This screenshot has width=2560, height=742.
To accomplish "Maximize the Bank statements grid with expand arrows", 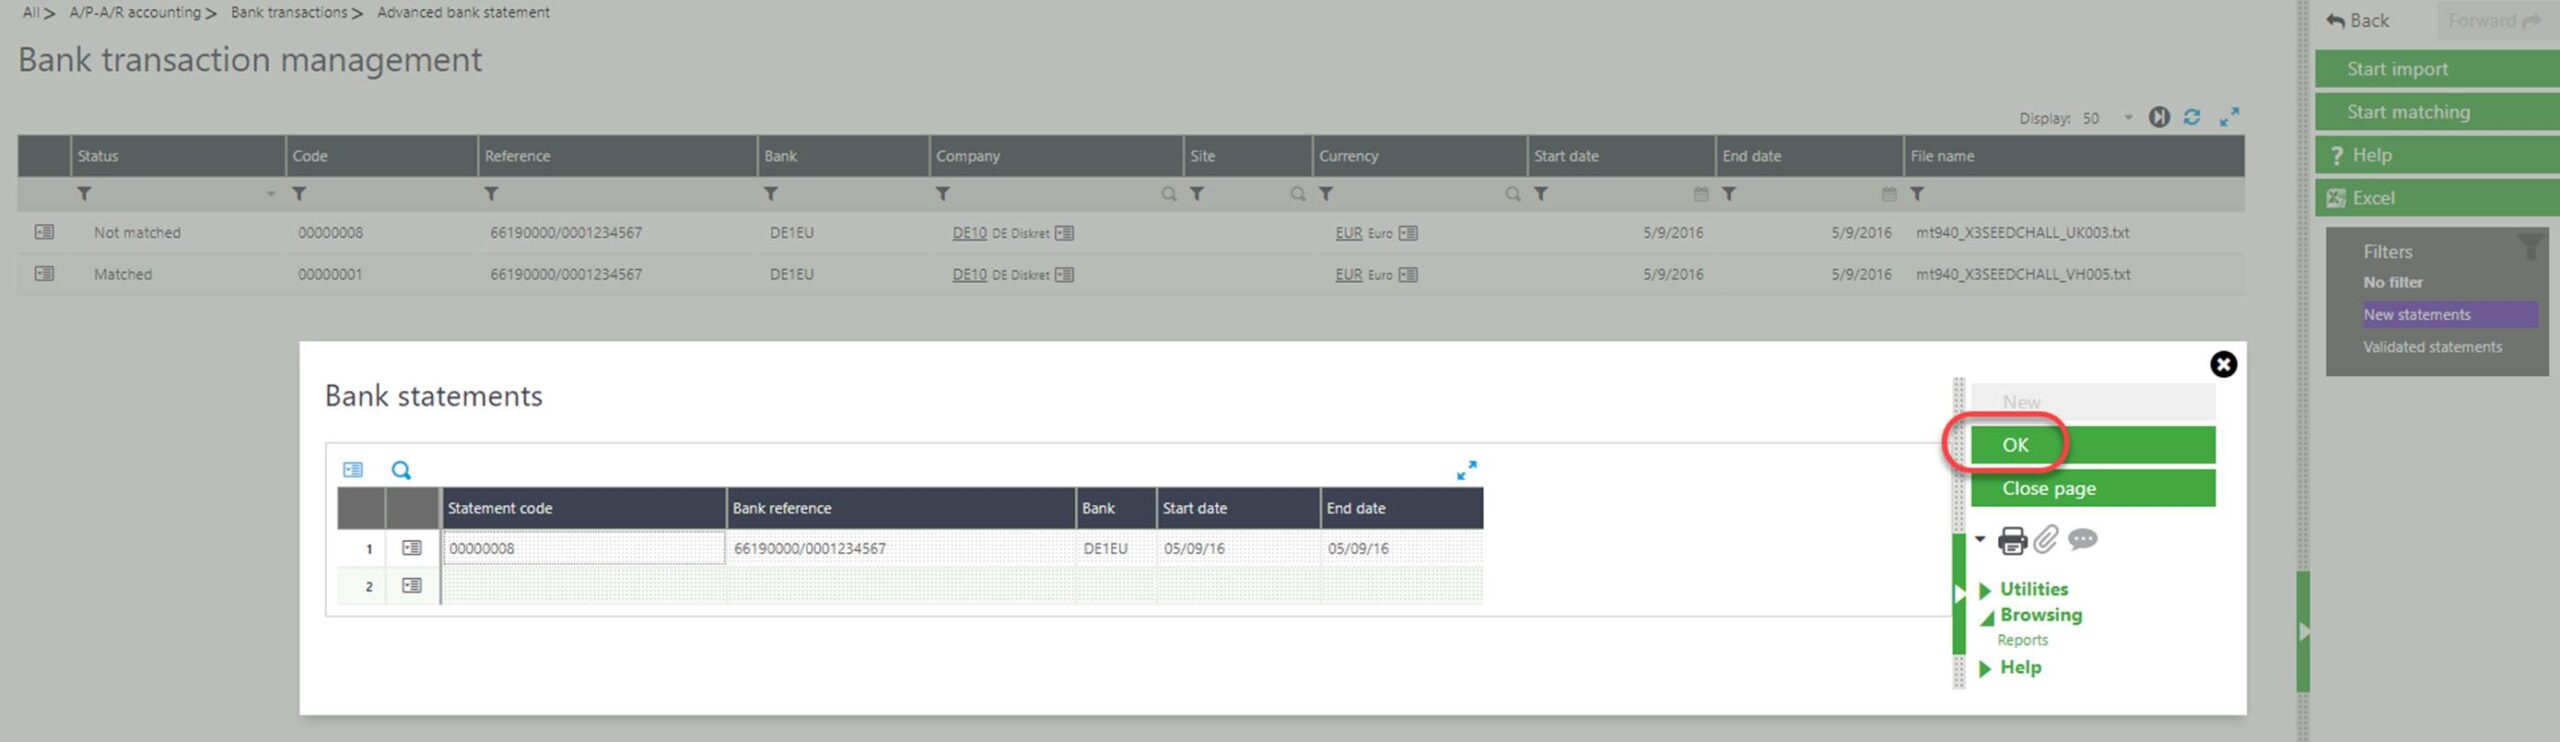I will [x=1466, y=470].
